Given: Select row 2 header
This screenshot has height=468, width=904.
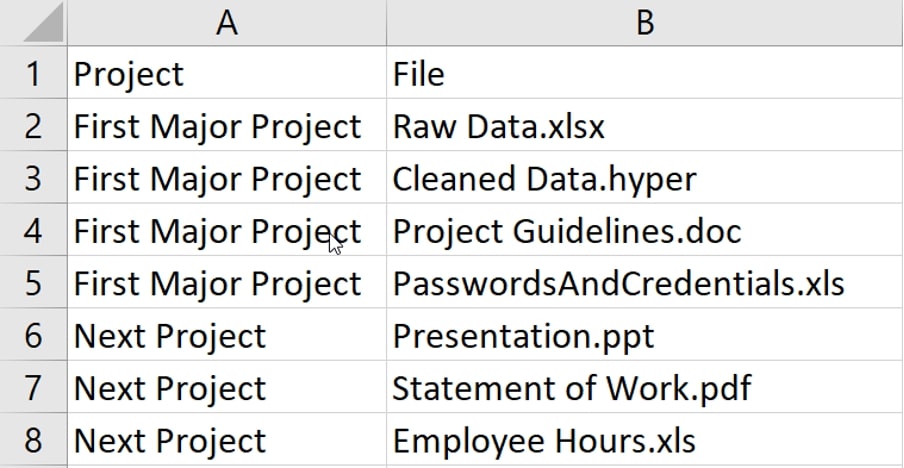Looking at the screenshot, I should [x=33, y=124].
